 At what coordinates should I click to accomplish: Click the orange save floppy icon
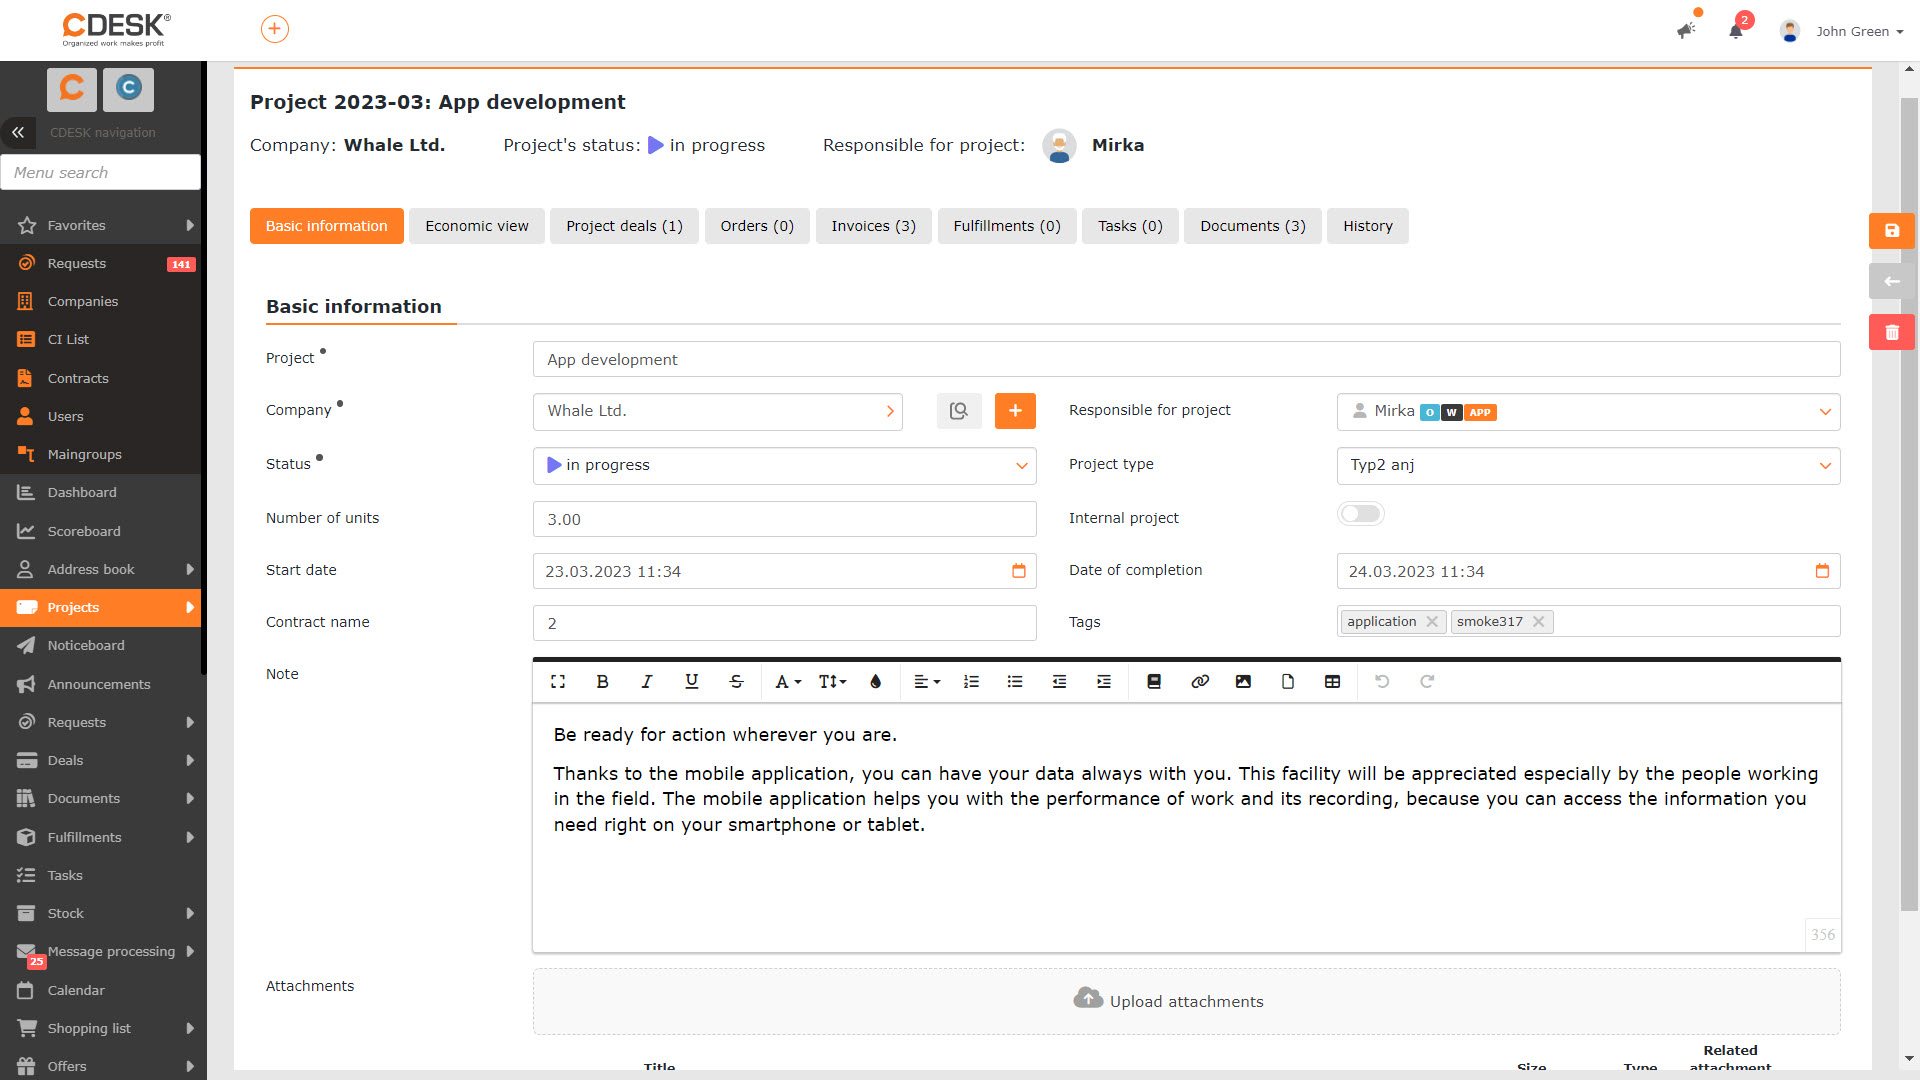pos(1891,231)
